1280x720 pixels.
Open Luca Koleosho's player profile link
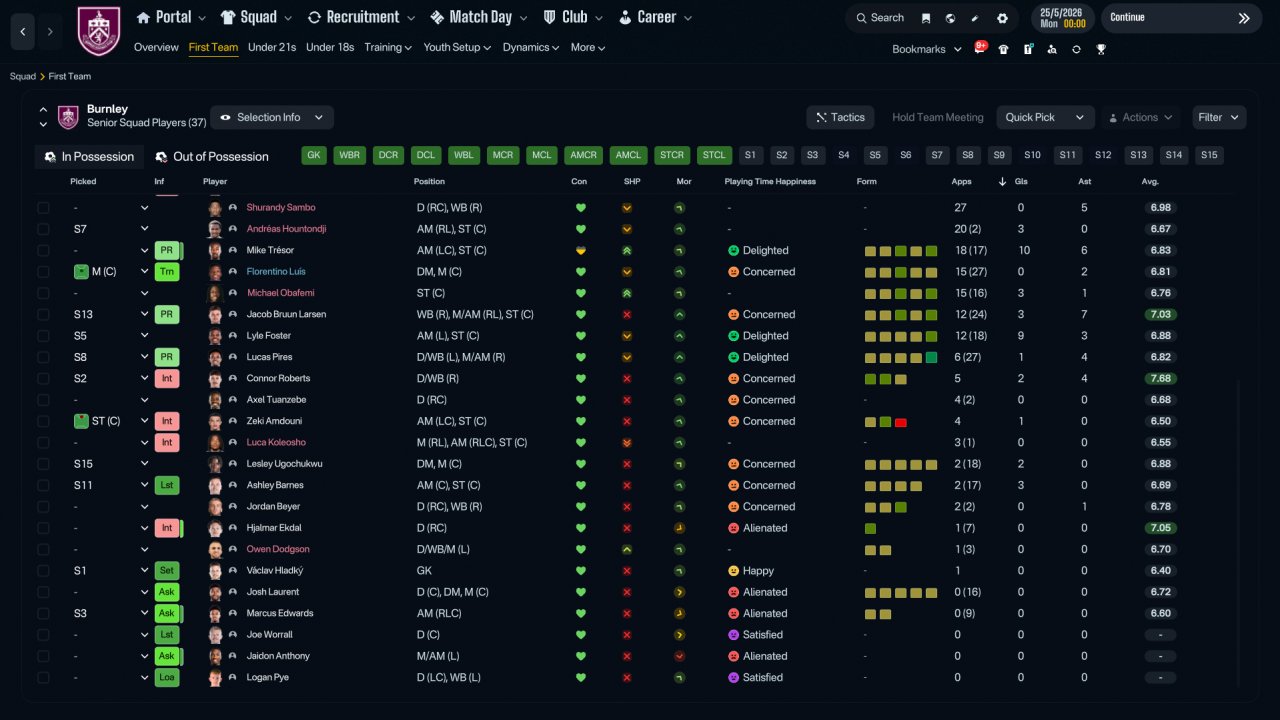click(x=276, y=443)
